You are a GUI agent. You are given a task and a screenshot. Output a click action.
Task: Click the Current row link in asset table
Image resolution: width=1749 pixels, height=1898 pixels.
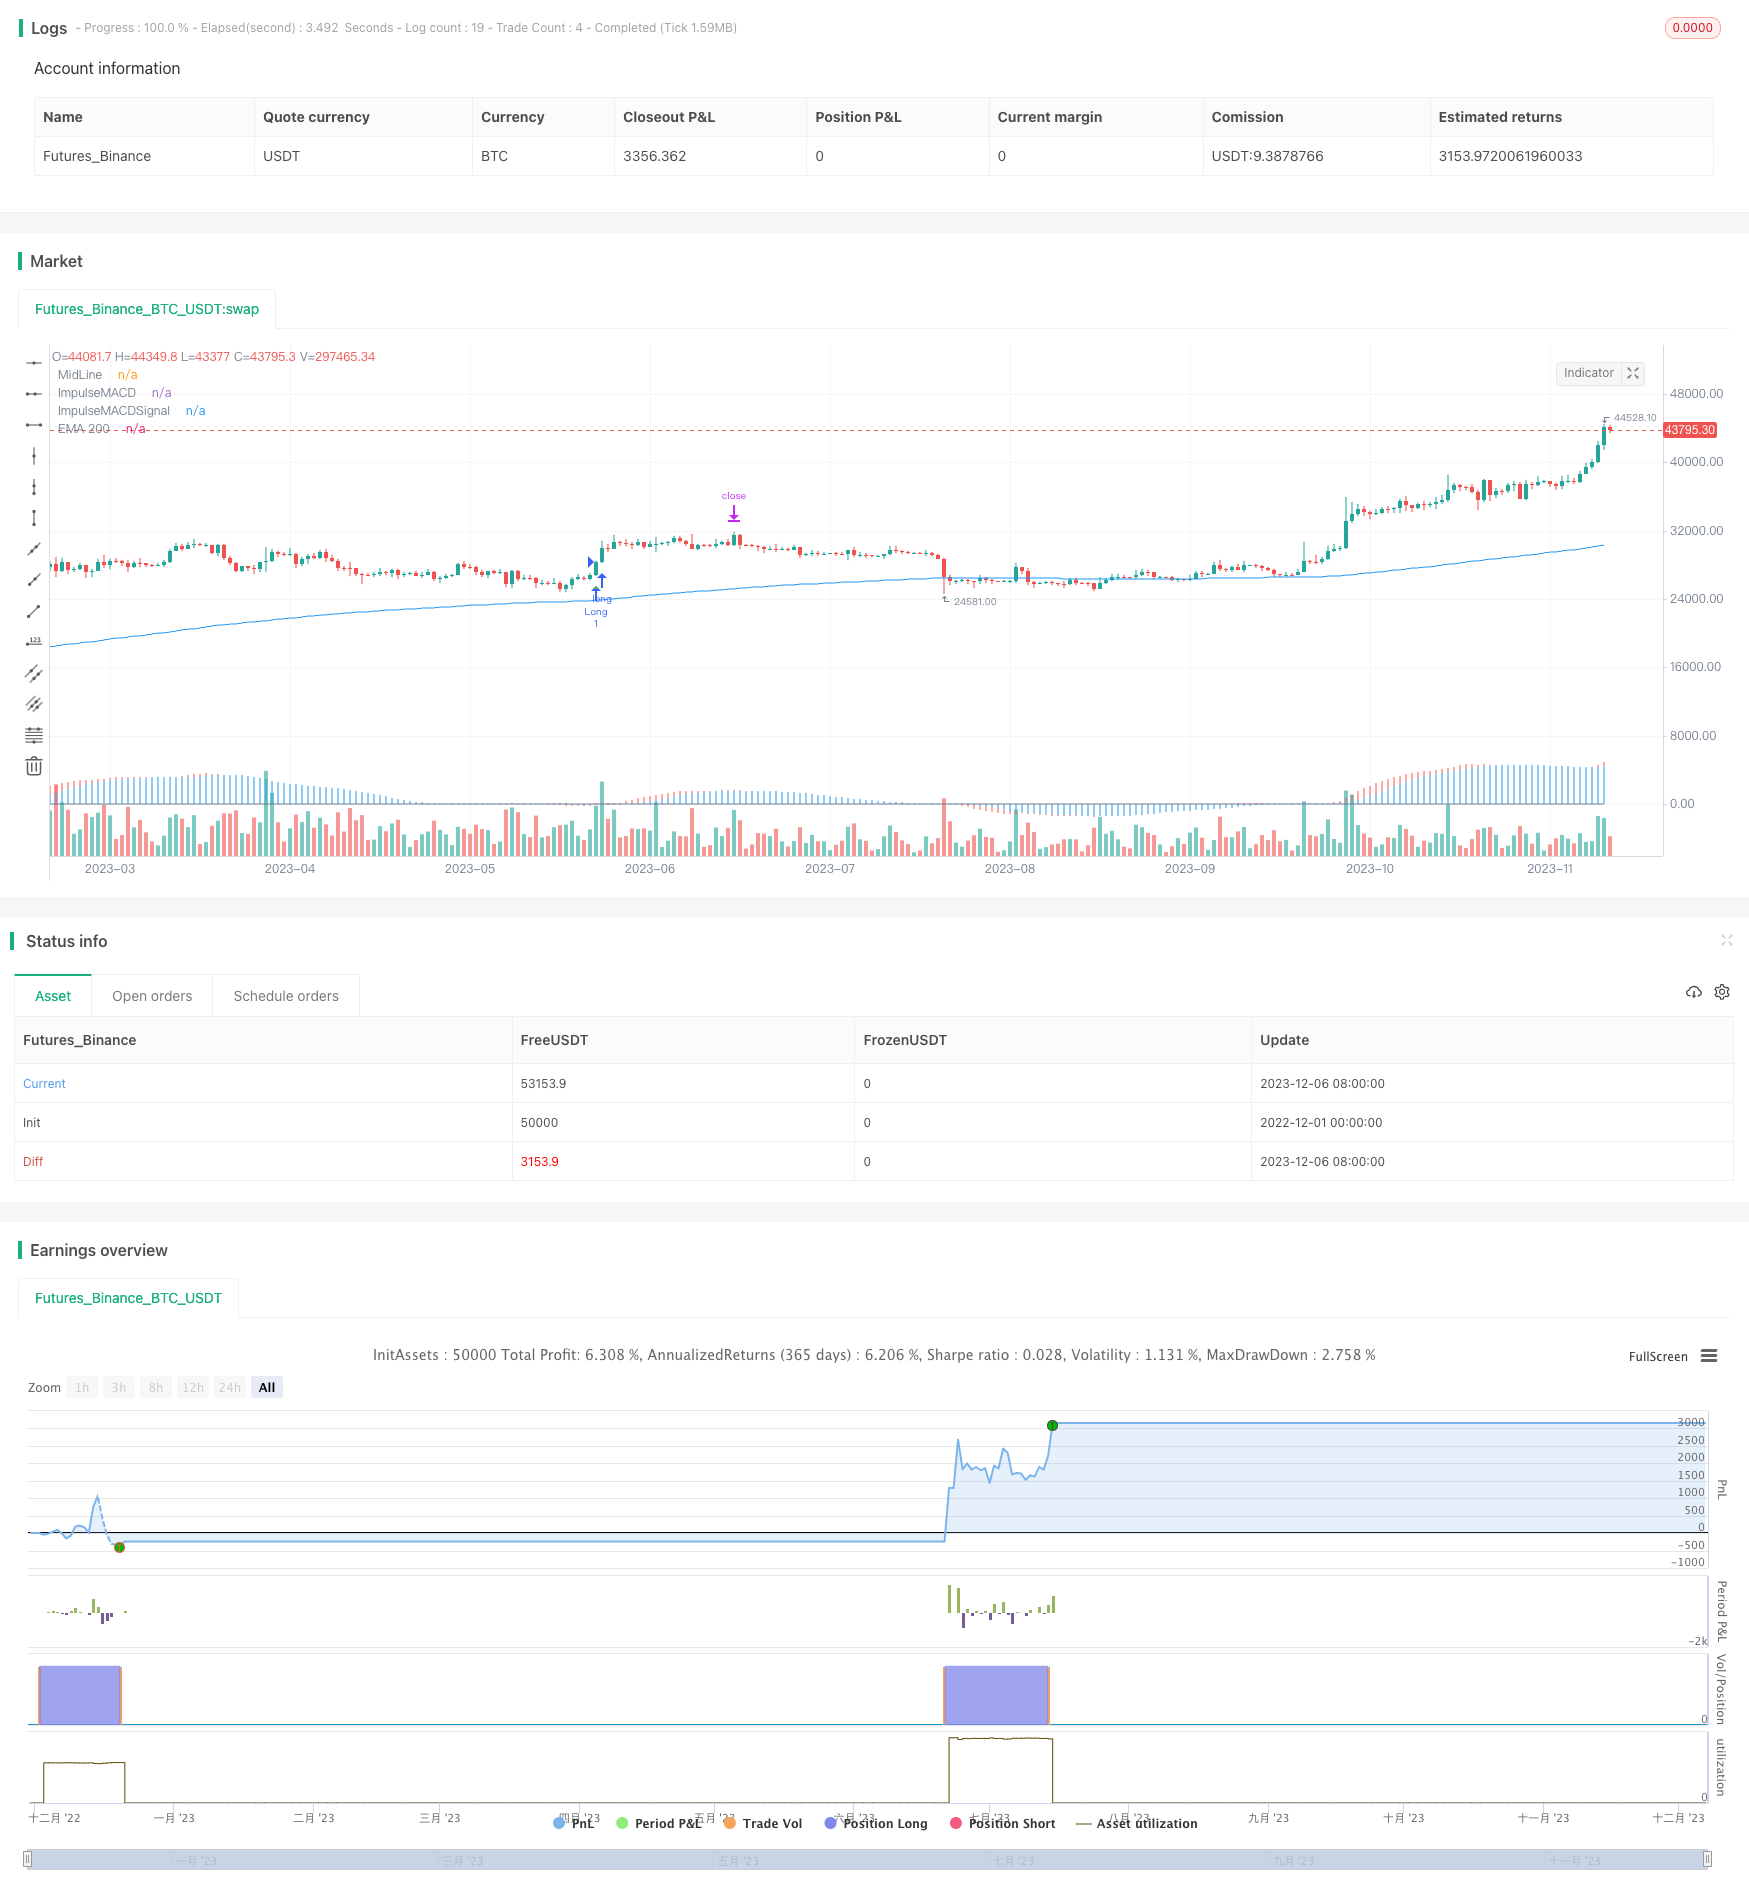(x=44, y=1083)
